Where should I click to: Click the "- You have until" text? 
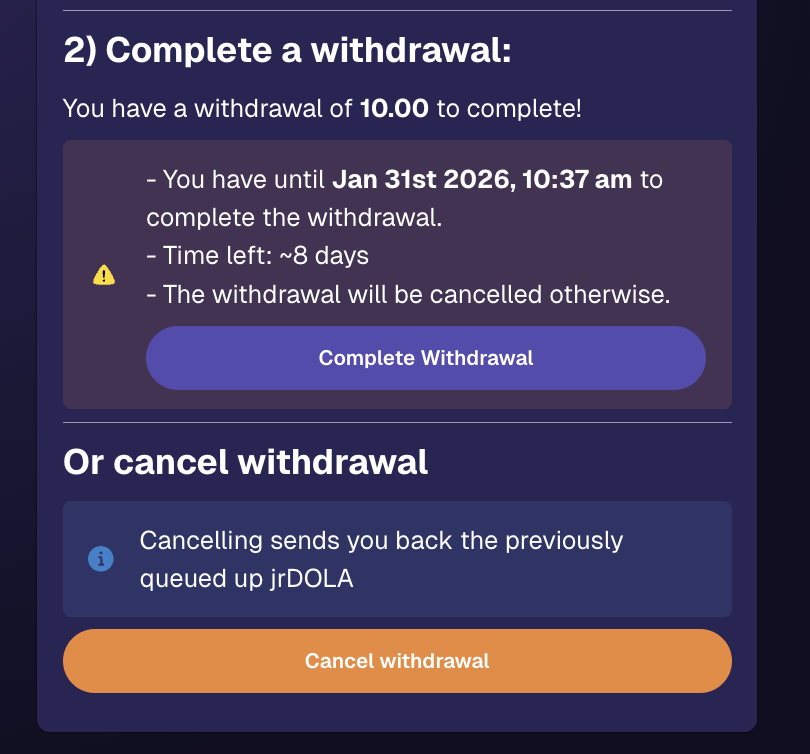(x=236, y=180)
